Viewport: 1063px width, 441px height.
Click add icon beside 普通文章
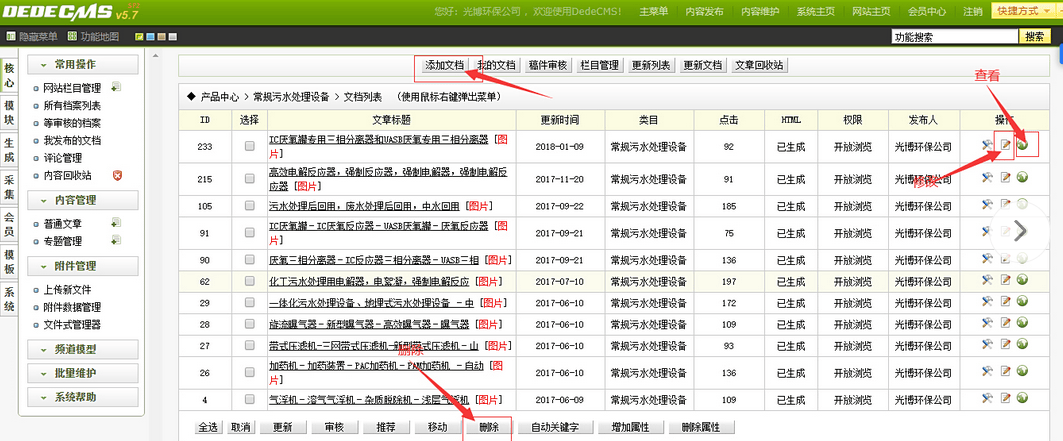(x=116, y=223)
